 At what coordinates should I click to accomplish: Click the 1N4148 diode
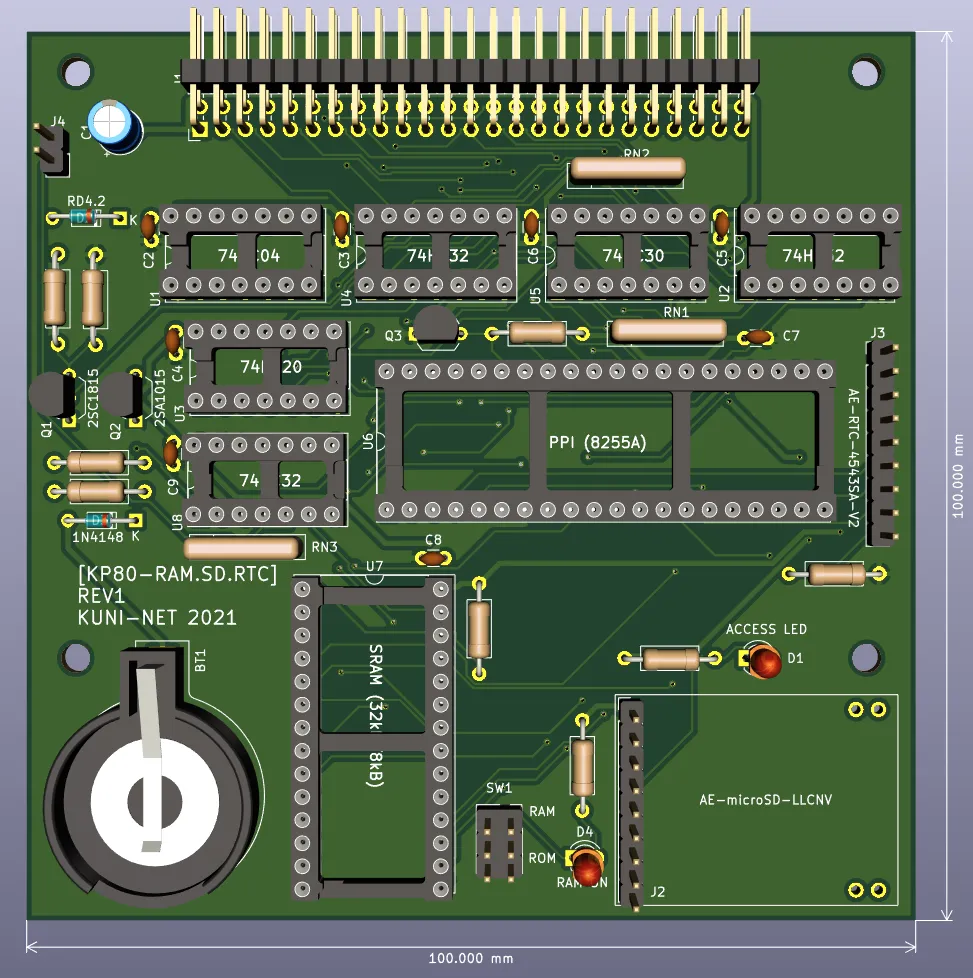pos(100,520)
